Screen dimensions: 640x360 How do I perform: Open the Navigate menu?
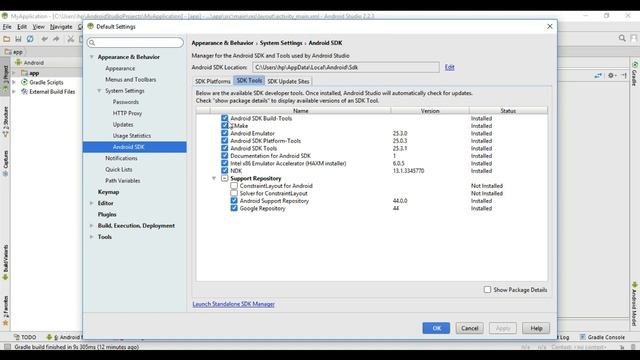click(61, 27)
